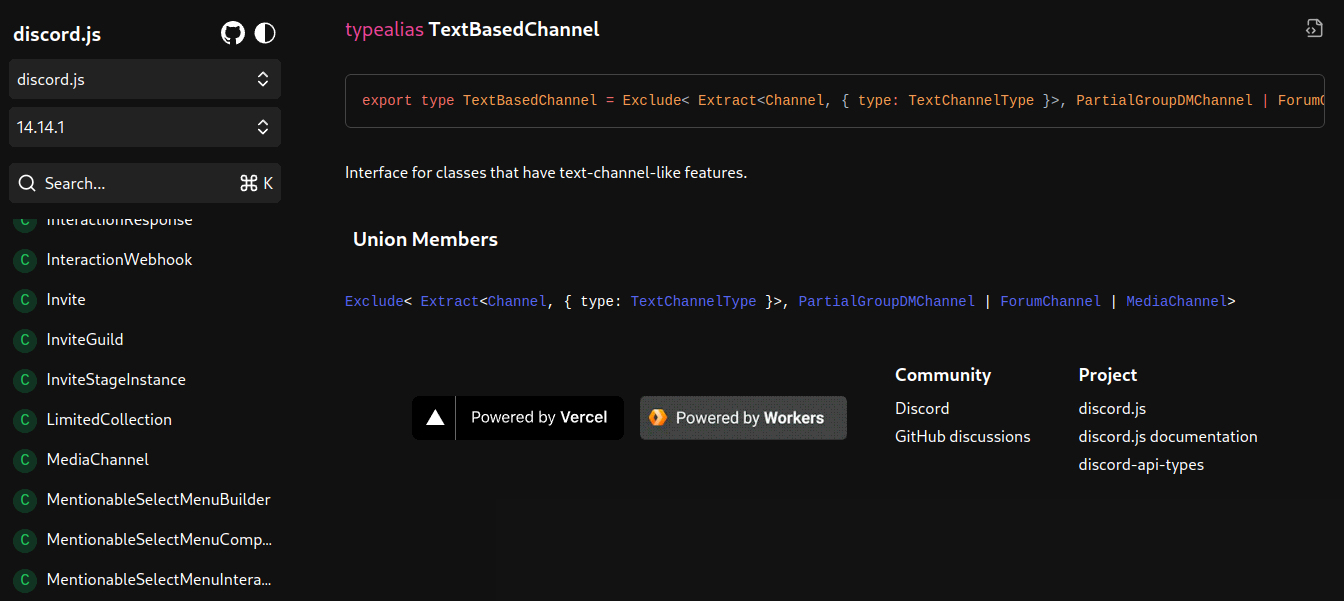Image resolution: width=1344 pixels, height=601 pixels.
Task: Click the Vercel triangle logo
Action: point(434,417)
